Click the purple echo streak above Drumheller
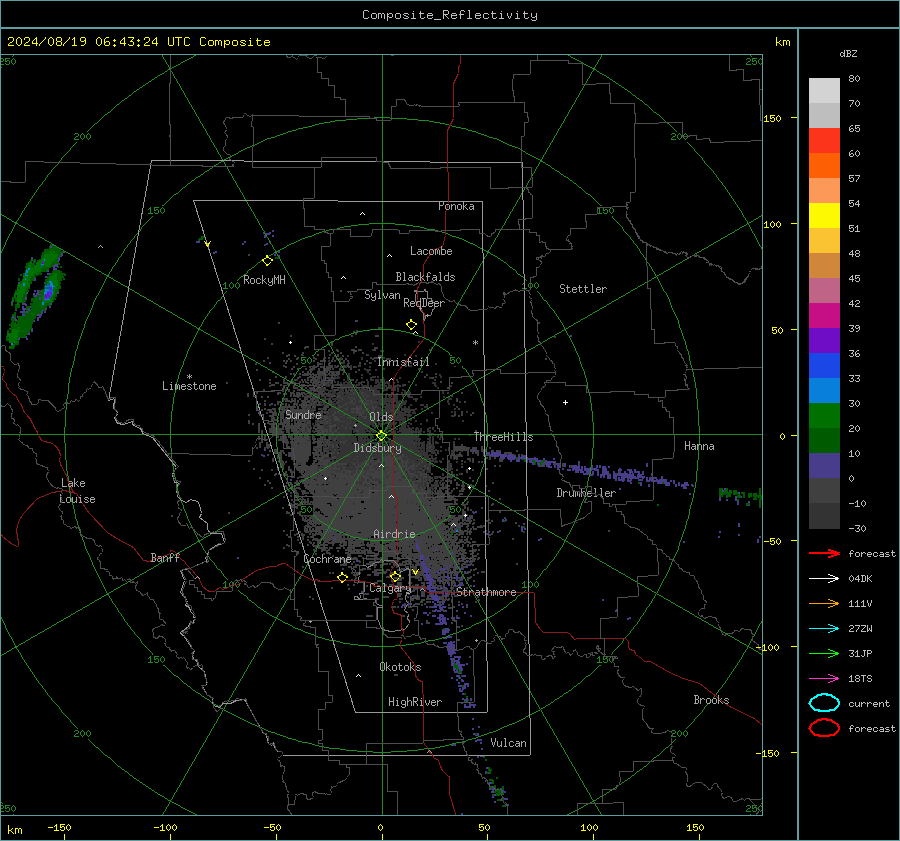900x841 pixels. [588, 470]
